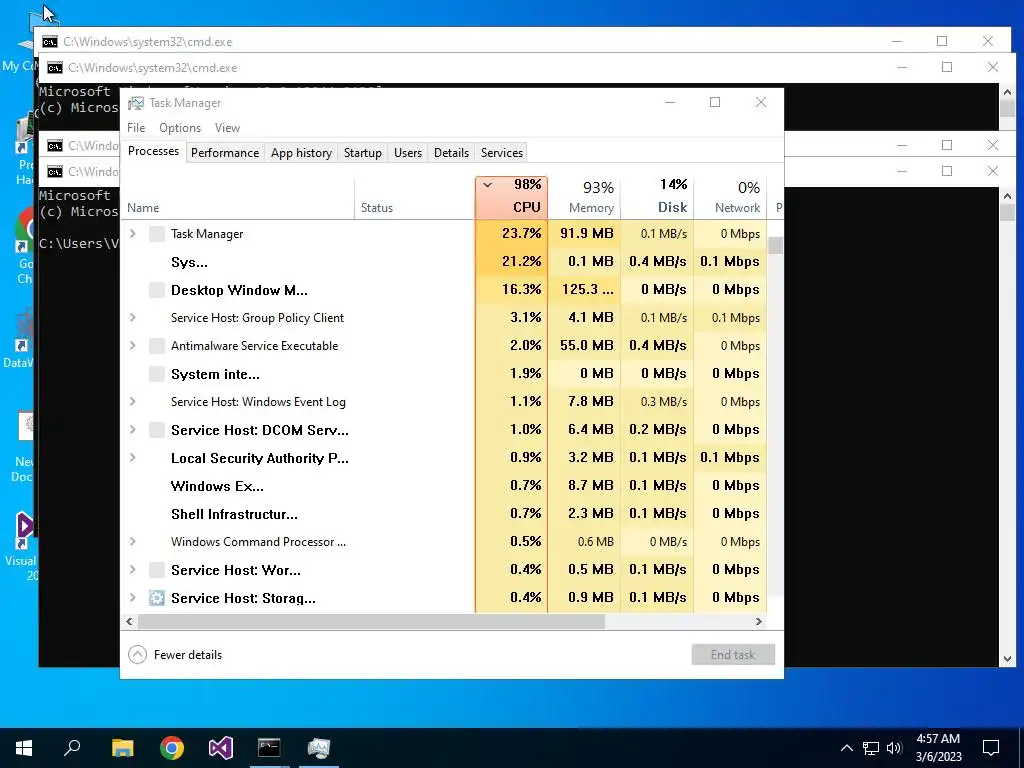Screen dimensions: 1024x768
Task: Open the clock showing 4:57 AM
Action: 938,748
